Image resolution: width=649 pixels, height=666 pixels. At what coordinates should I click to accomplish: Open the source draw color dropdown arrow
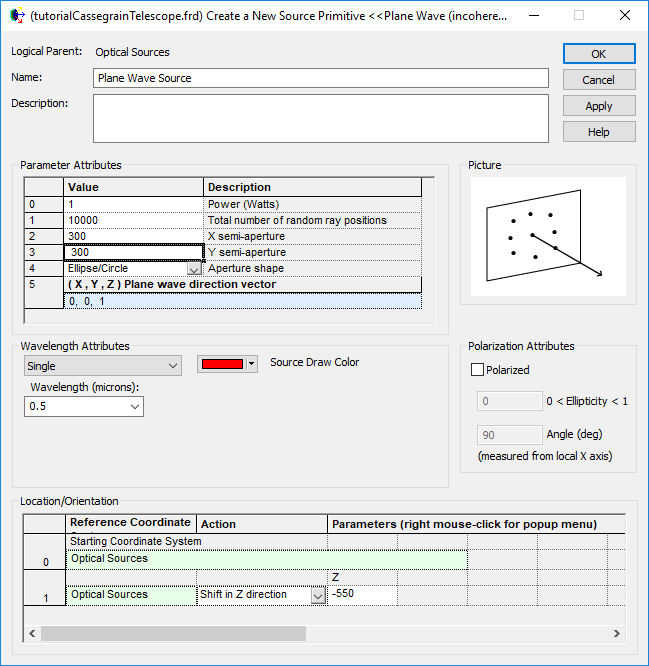pos(252,364)
